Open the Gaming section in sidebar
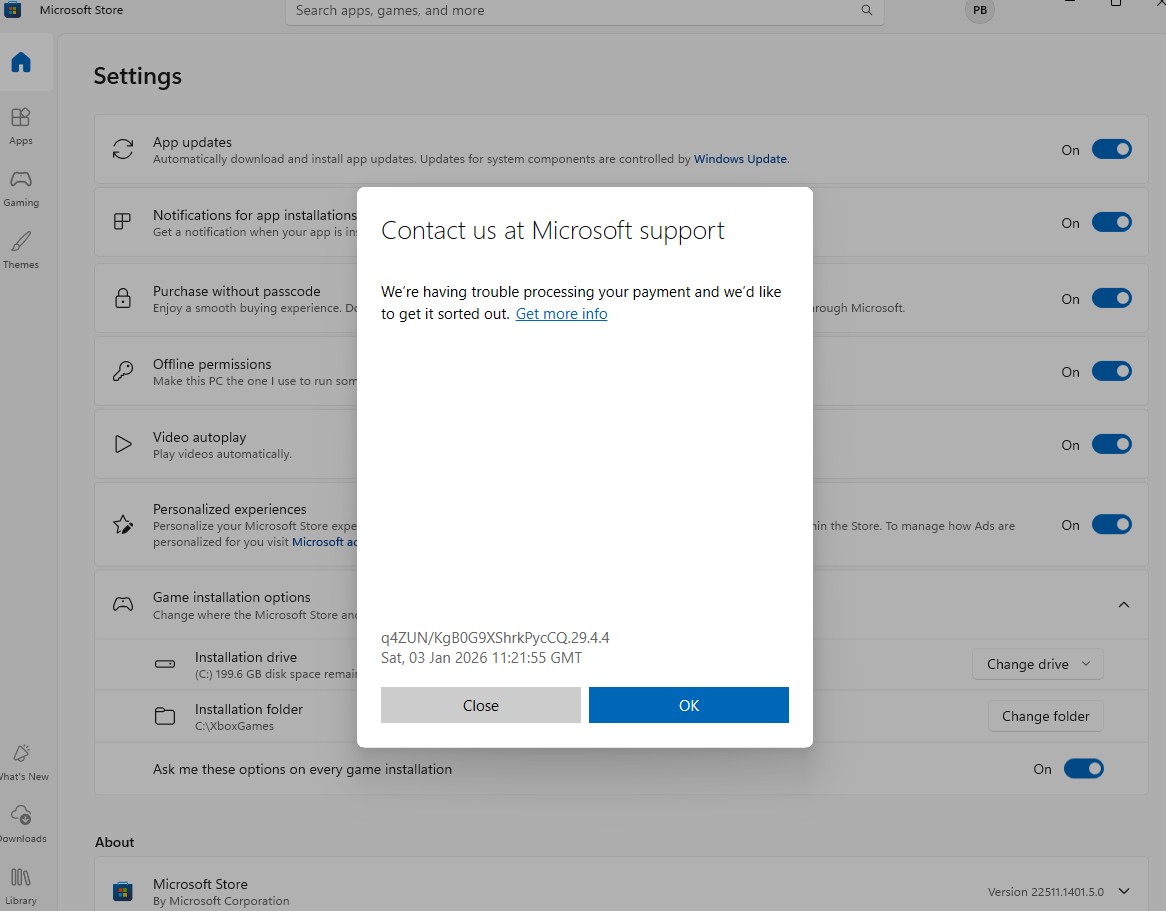 coord(21,188)
